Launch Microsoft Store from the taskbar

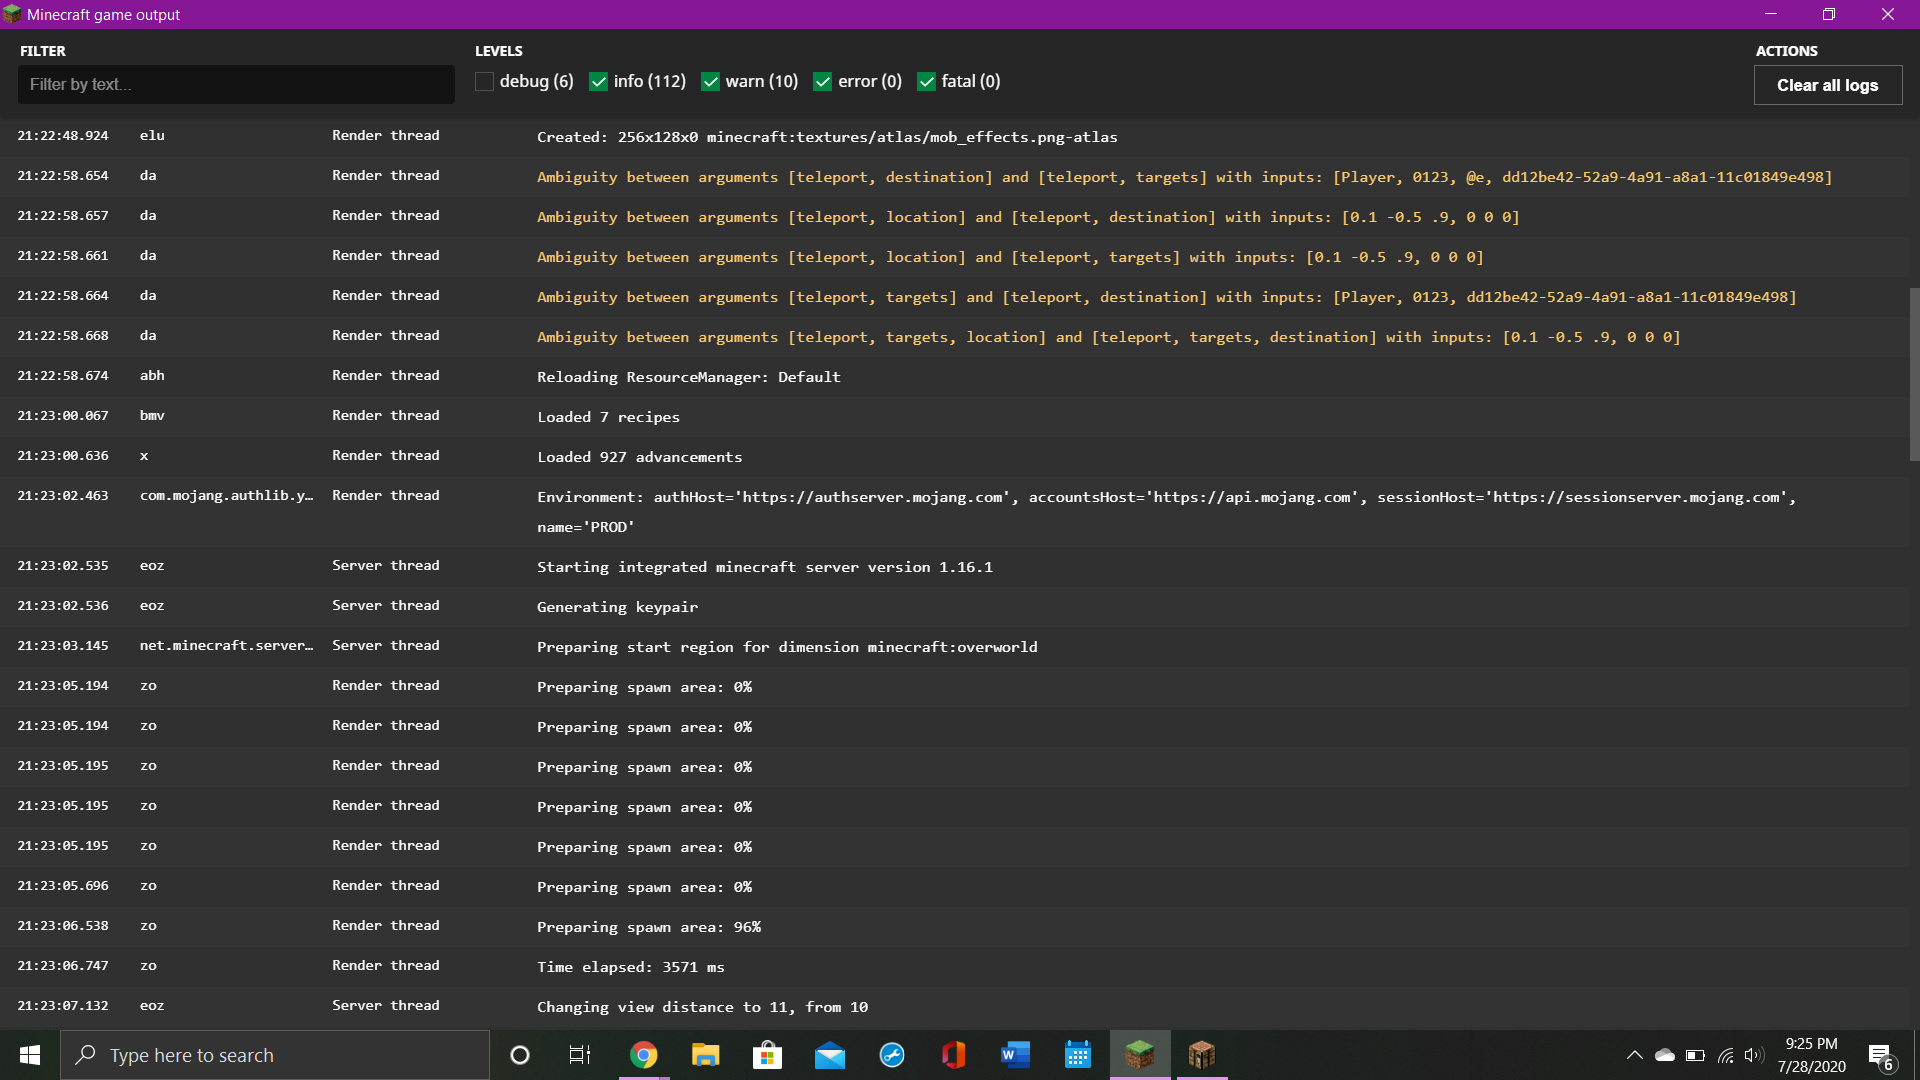(x=767, y=1055)
